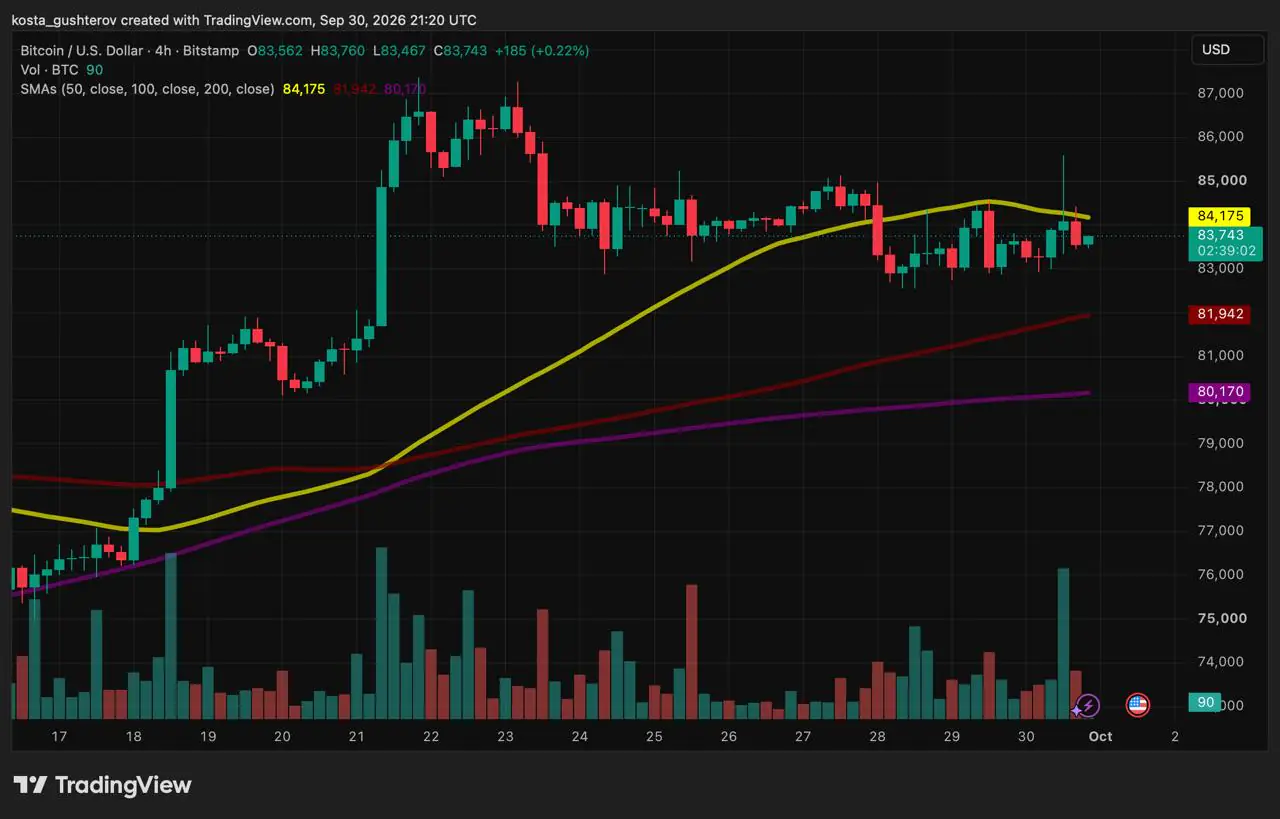Click the lightning bolt event icon
Viewport: 1280px width, 819px height.
point(1087,705)
